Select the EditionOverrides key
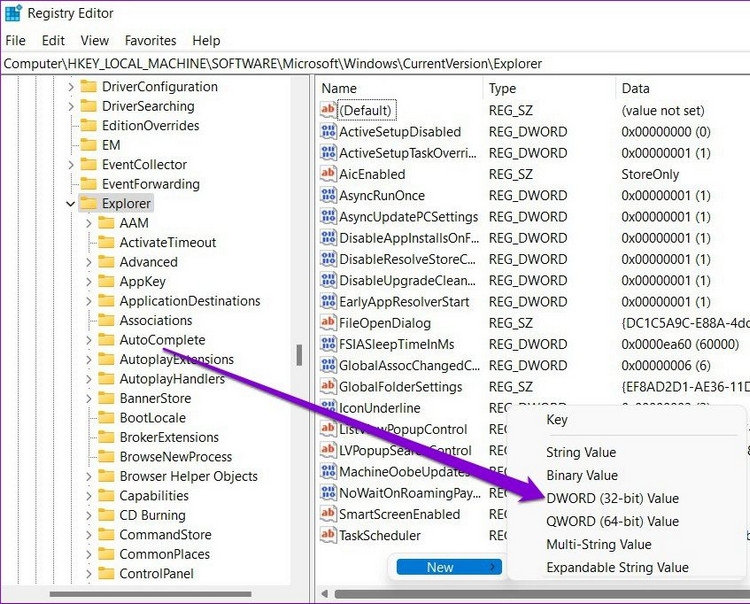Screen dimensions: 750x604 pyautogui.click(x=151, y=126)
